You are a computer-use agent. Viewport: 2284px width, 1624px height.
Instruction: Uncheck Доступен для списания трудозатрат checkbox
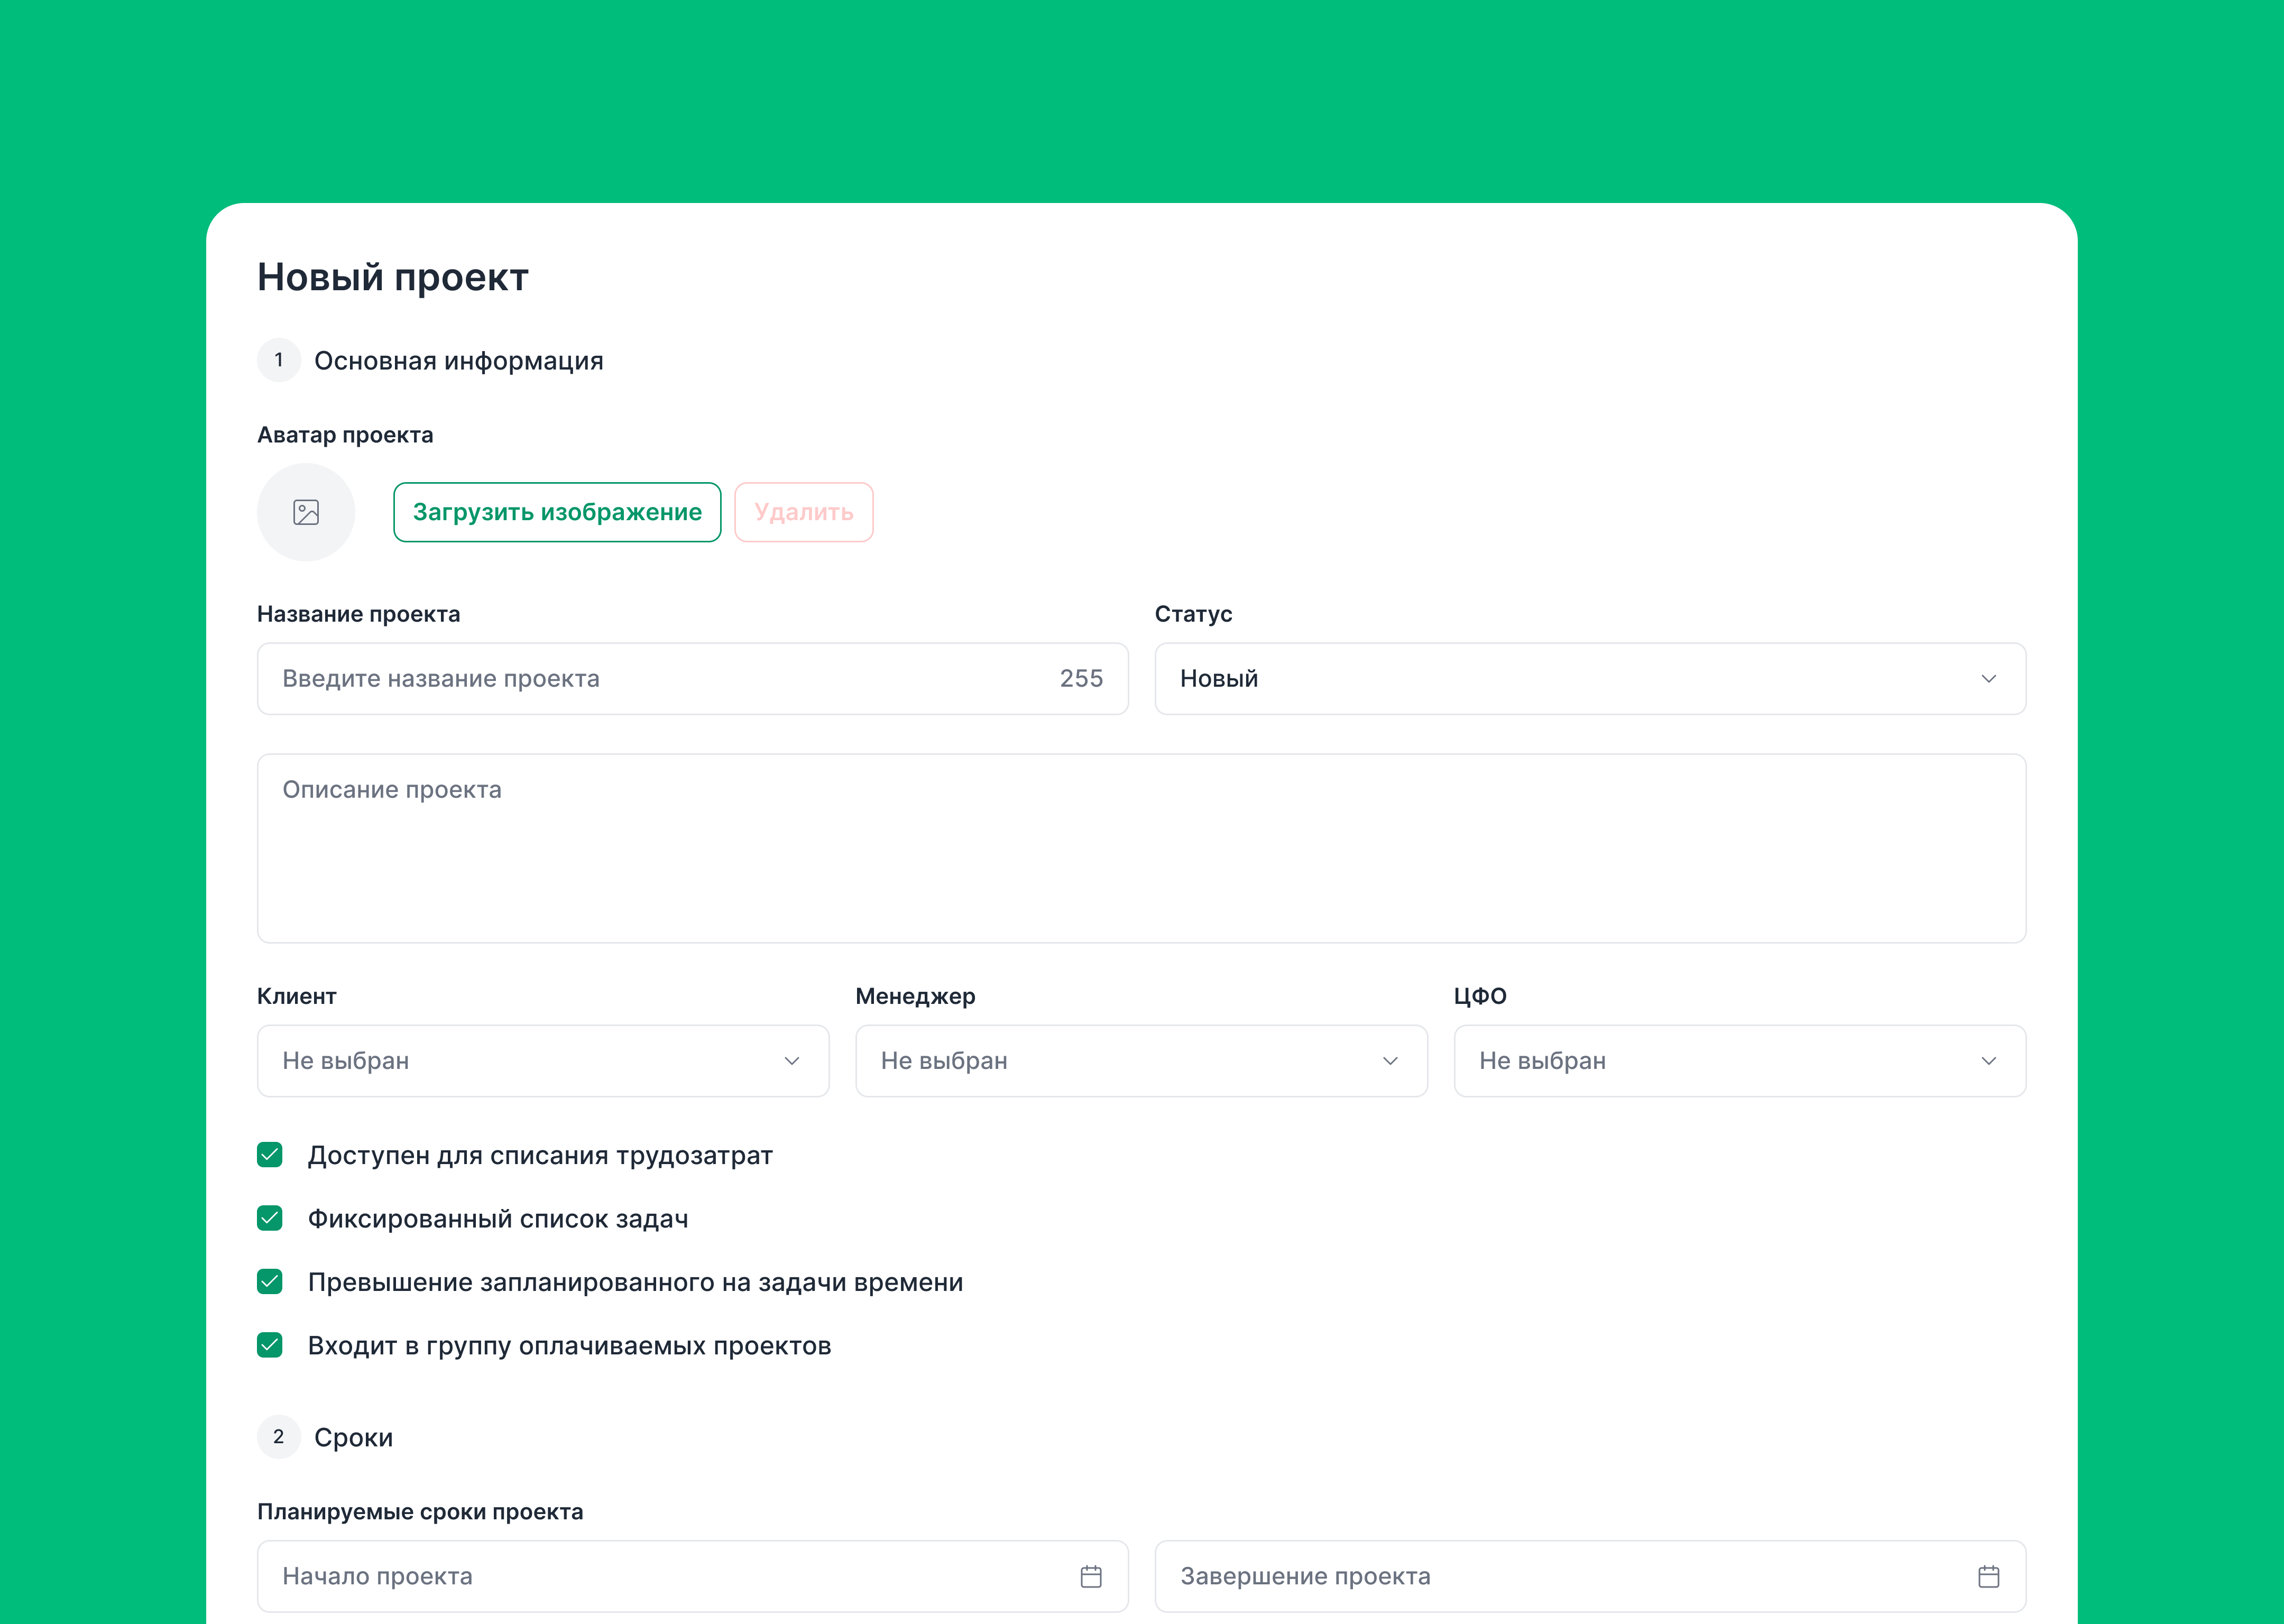click(x=270, y=1155)
